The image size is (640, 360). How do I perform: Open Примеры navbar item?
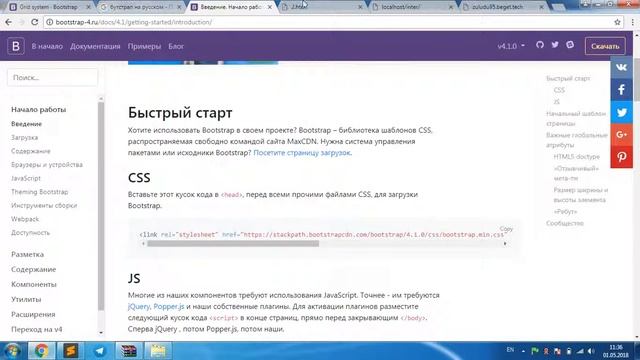coord(144,46)
